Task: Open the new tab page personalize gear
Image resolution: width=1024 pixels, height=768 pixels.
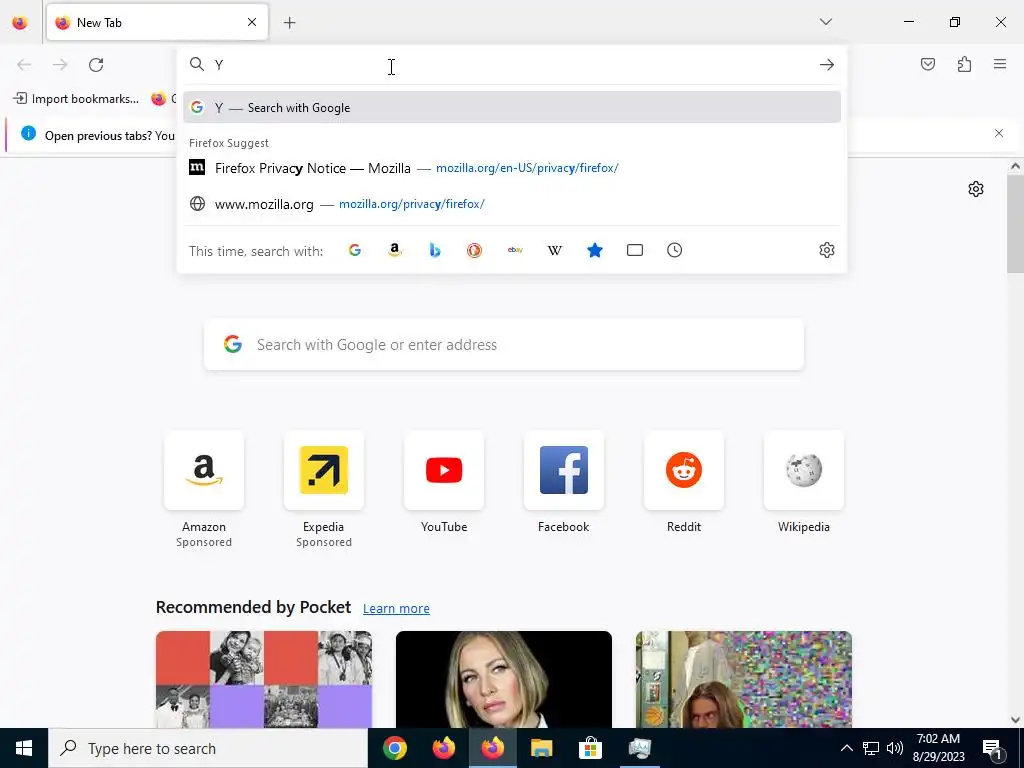Action: click(976, 189)
